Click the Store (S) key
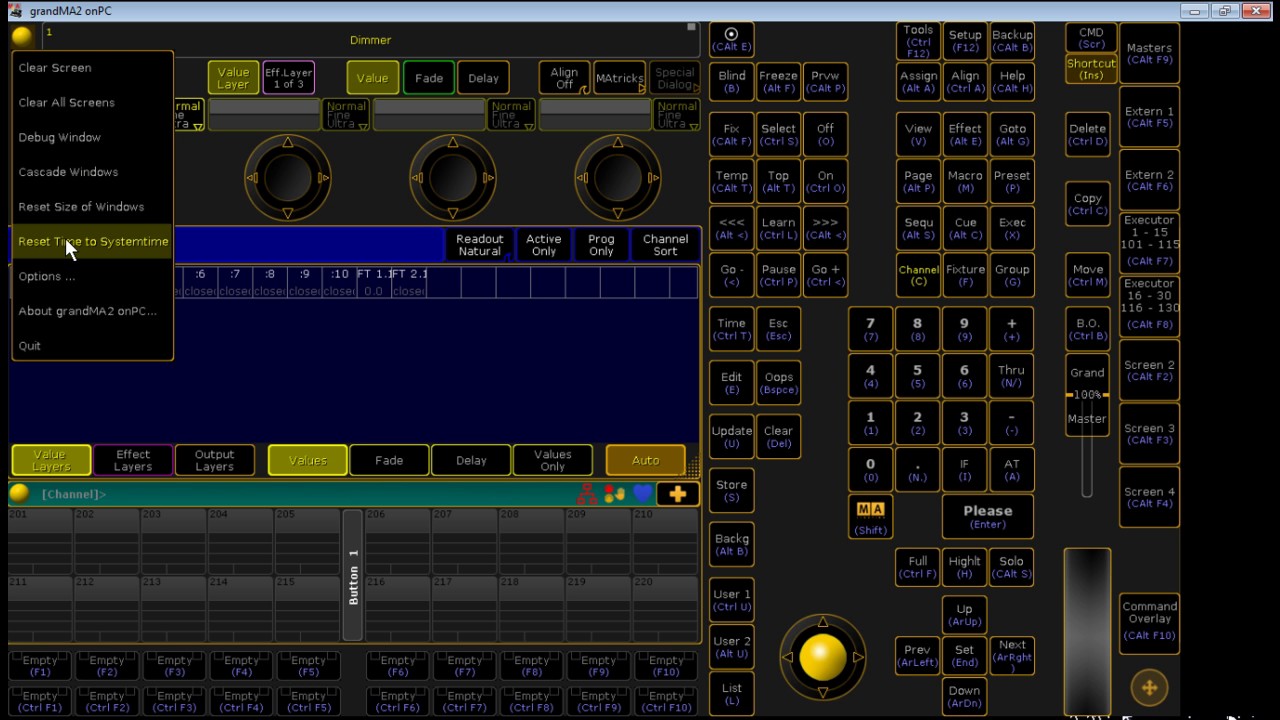This screenshot has width=1280, height=720. (731, 490)
